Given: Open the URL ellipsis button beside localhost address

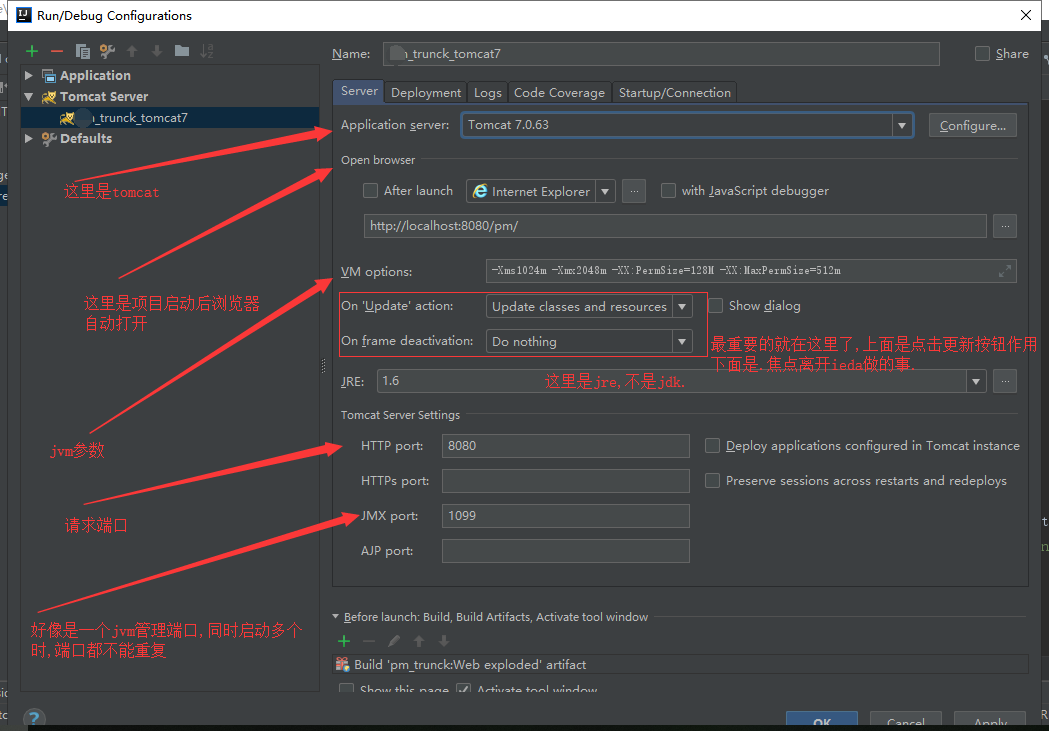Looking at the screenshot, I should pyautogui.click(x=1005, y=226).
